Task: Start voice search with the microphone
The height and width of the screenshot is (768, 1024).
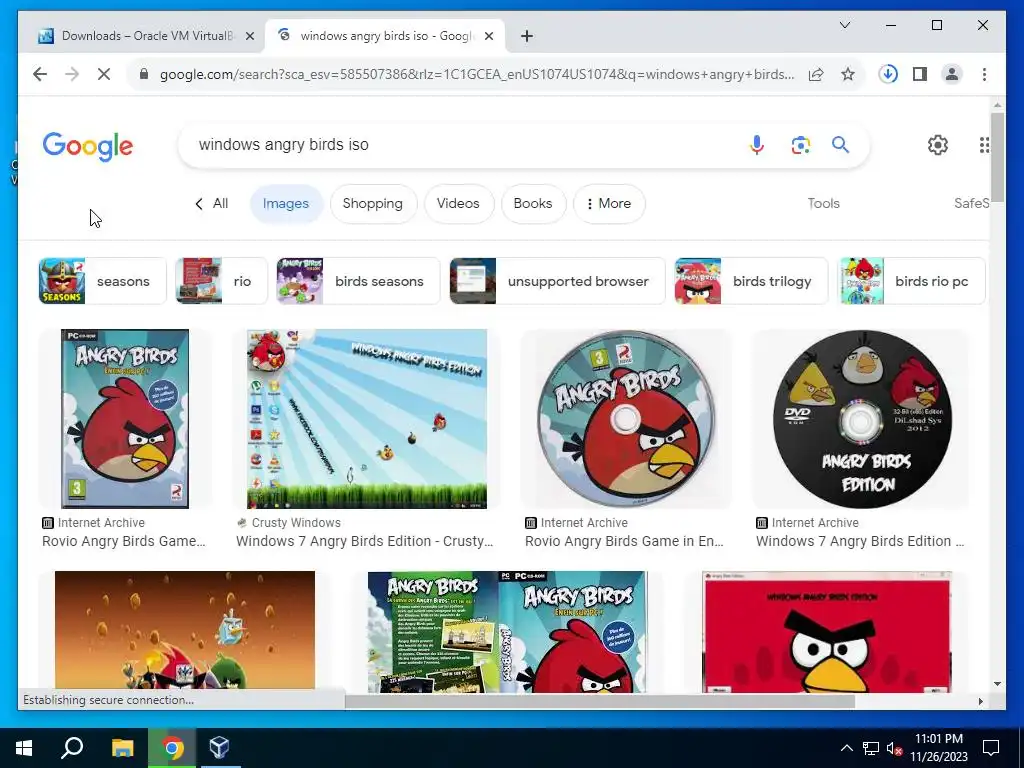Action: coord(757,145)
